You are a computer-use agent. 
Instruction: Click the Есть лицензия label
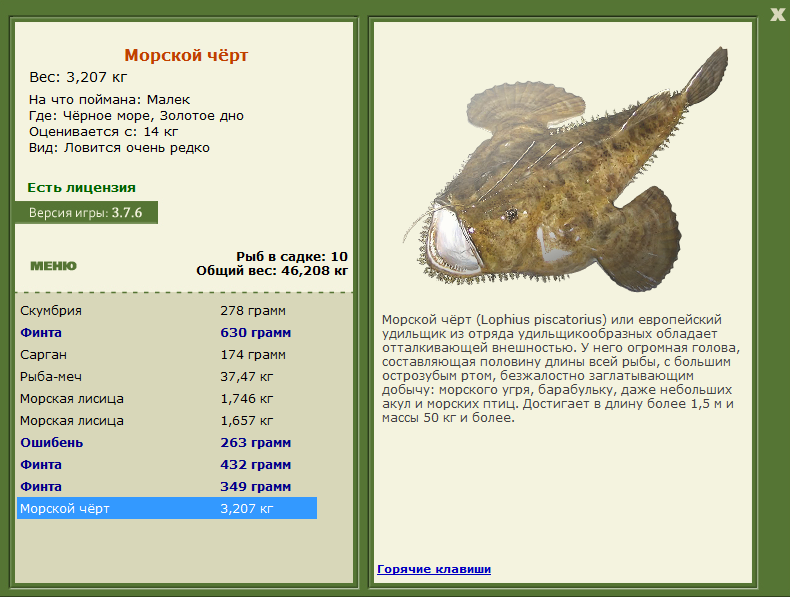click(x=81, y=187)
